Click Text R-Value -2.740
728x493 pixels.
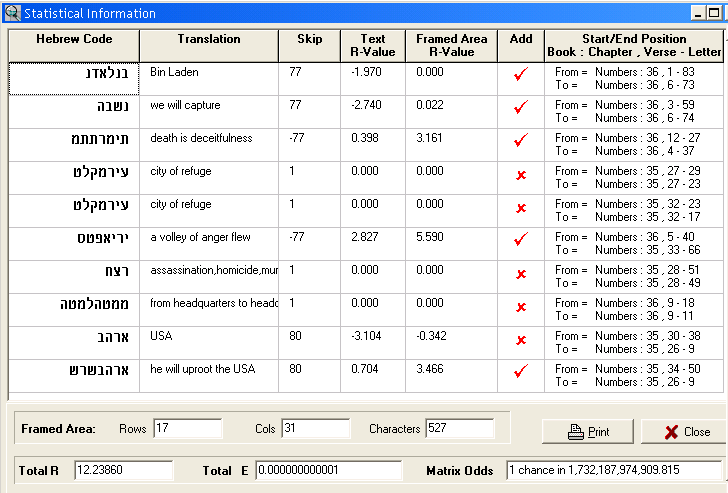(366, 105)
